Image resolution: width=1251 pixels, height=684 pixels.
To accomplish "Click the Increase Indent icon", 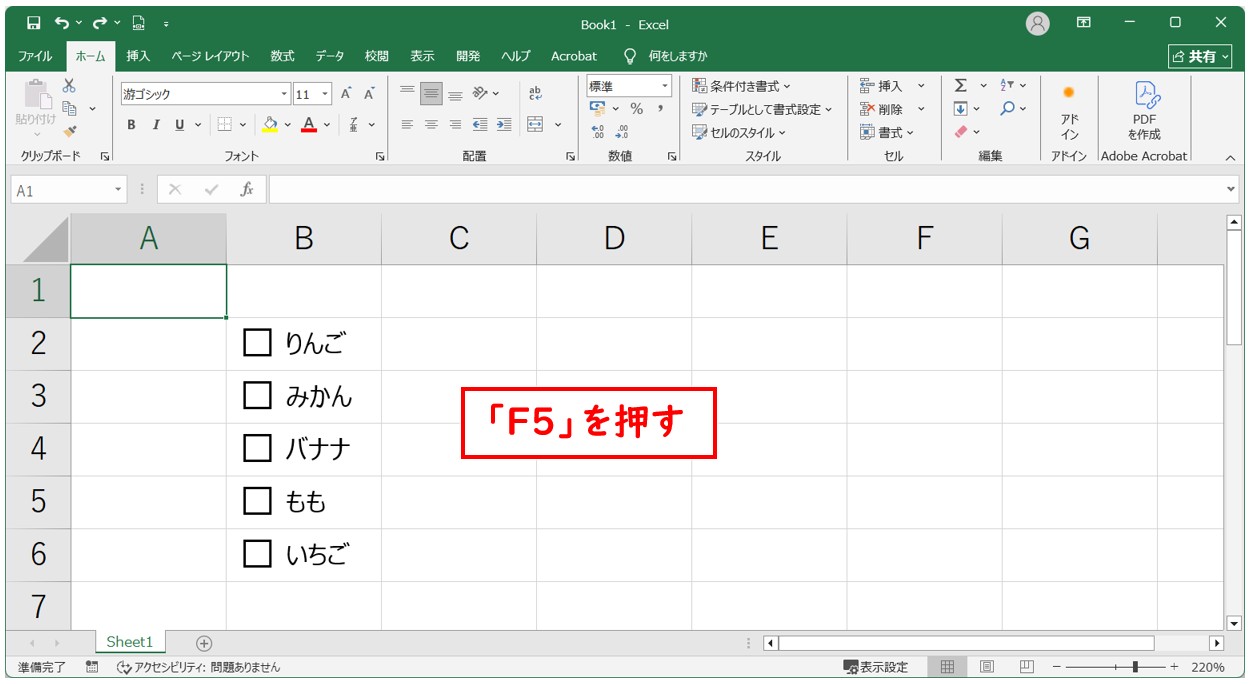I will tap(504, 125).
